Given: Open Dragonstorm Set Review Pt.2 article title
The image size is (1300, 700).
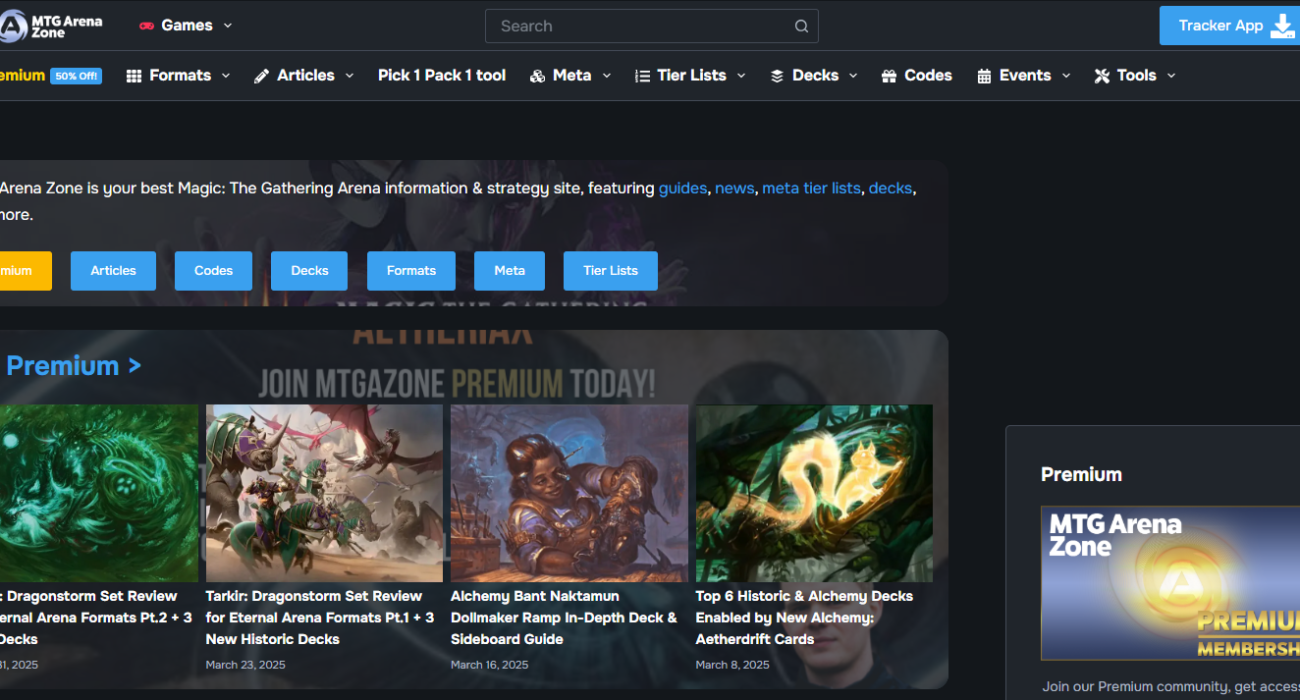Looking at the screenshot, I should coord(96,617).
